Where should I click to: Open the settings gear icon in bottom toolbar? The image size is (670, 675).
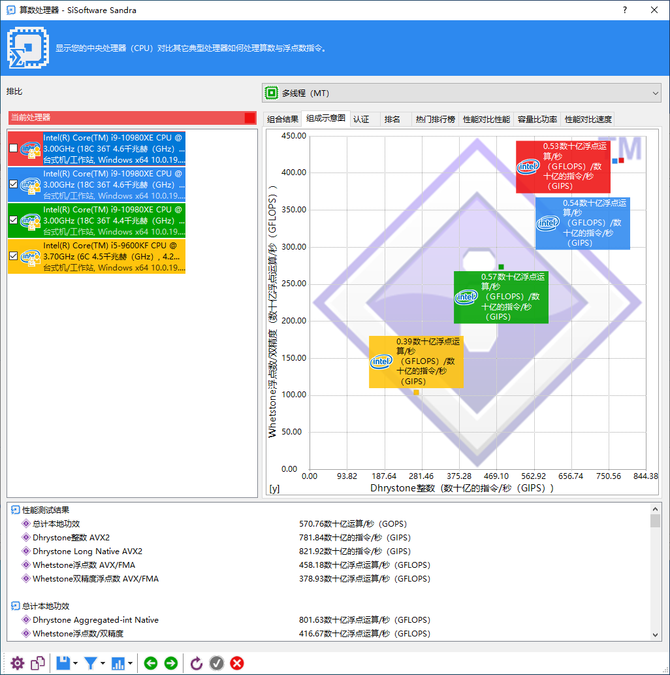click(18, 663)
